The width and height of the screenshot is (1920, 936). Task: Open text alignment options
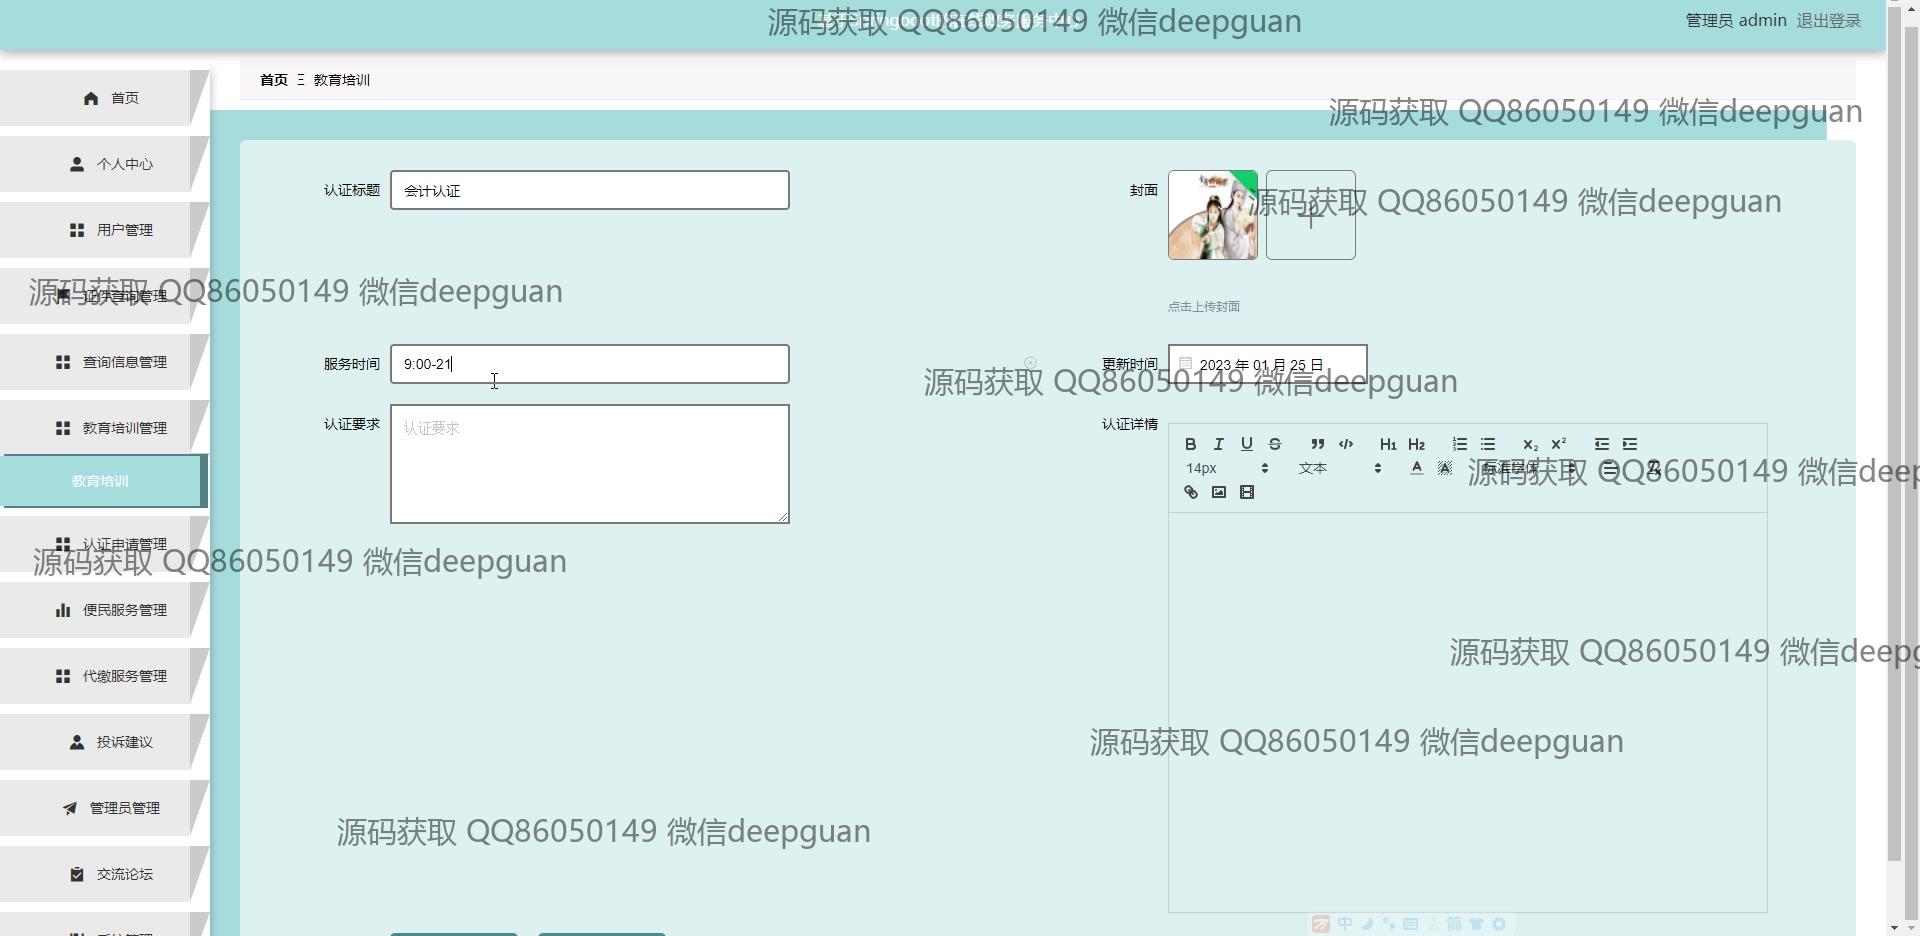click(x=1610, y=468)
